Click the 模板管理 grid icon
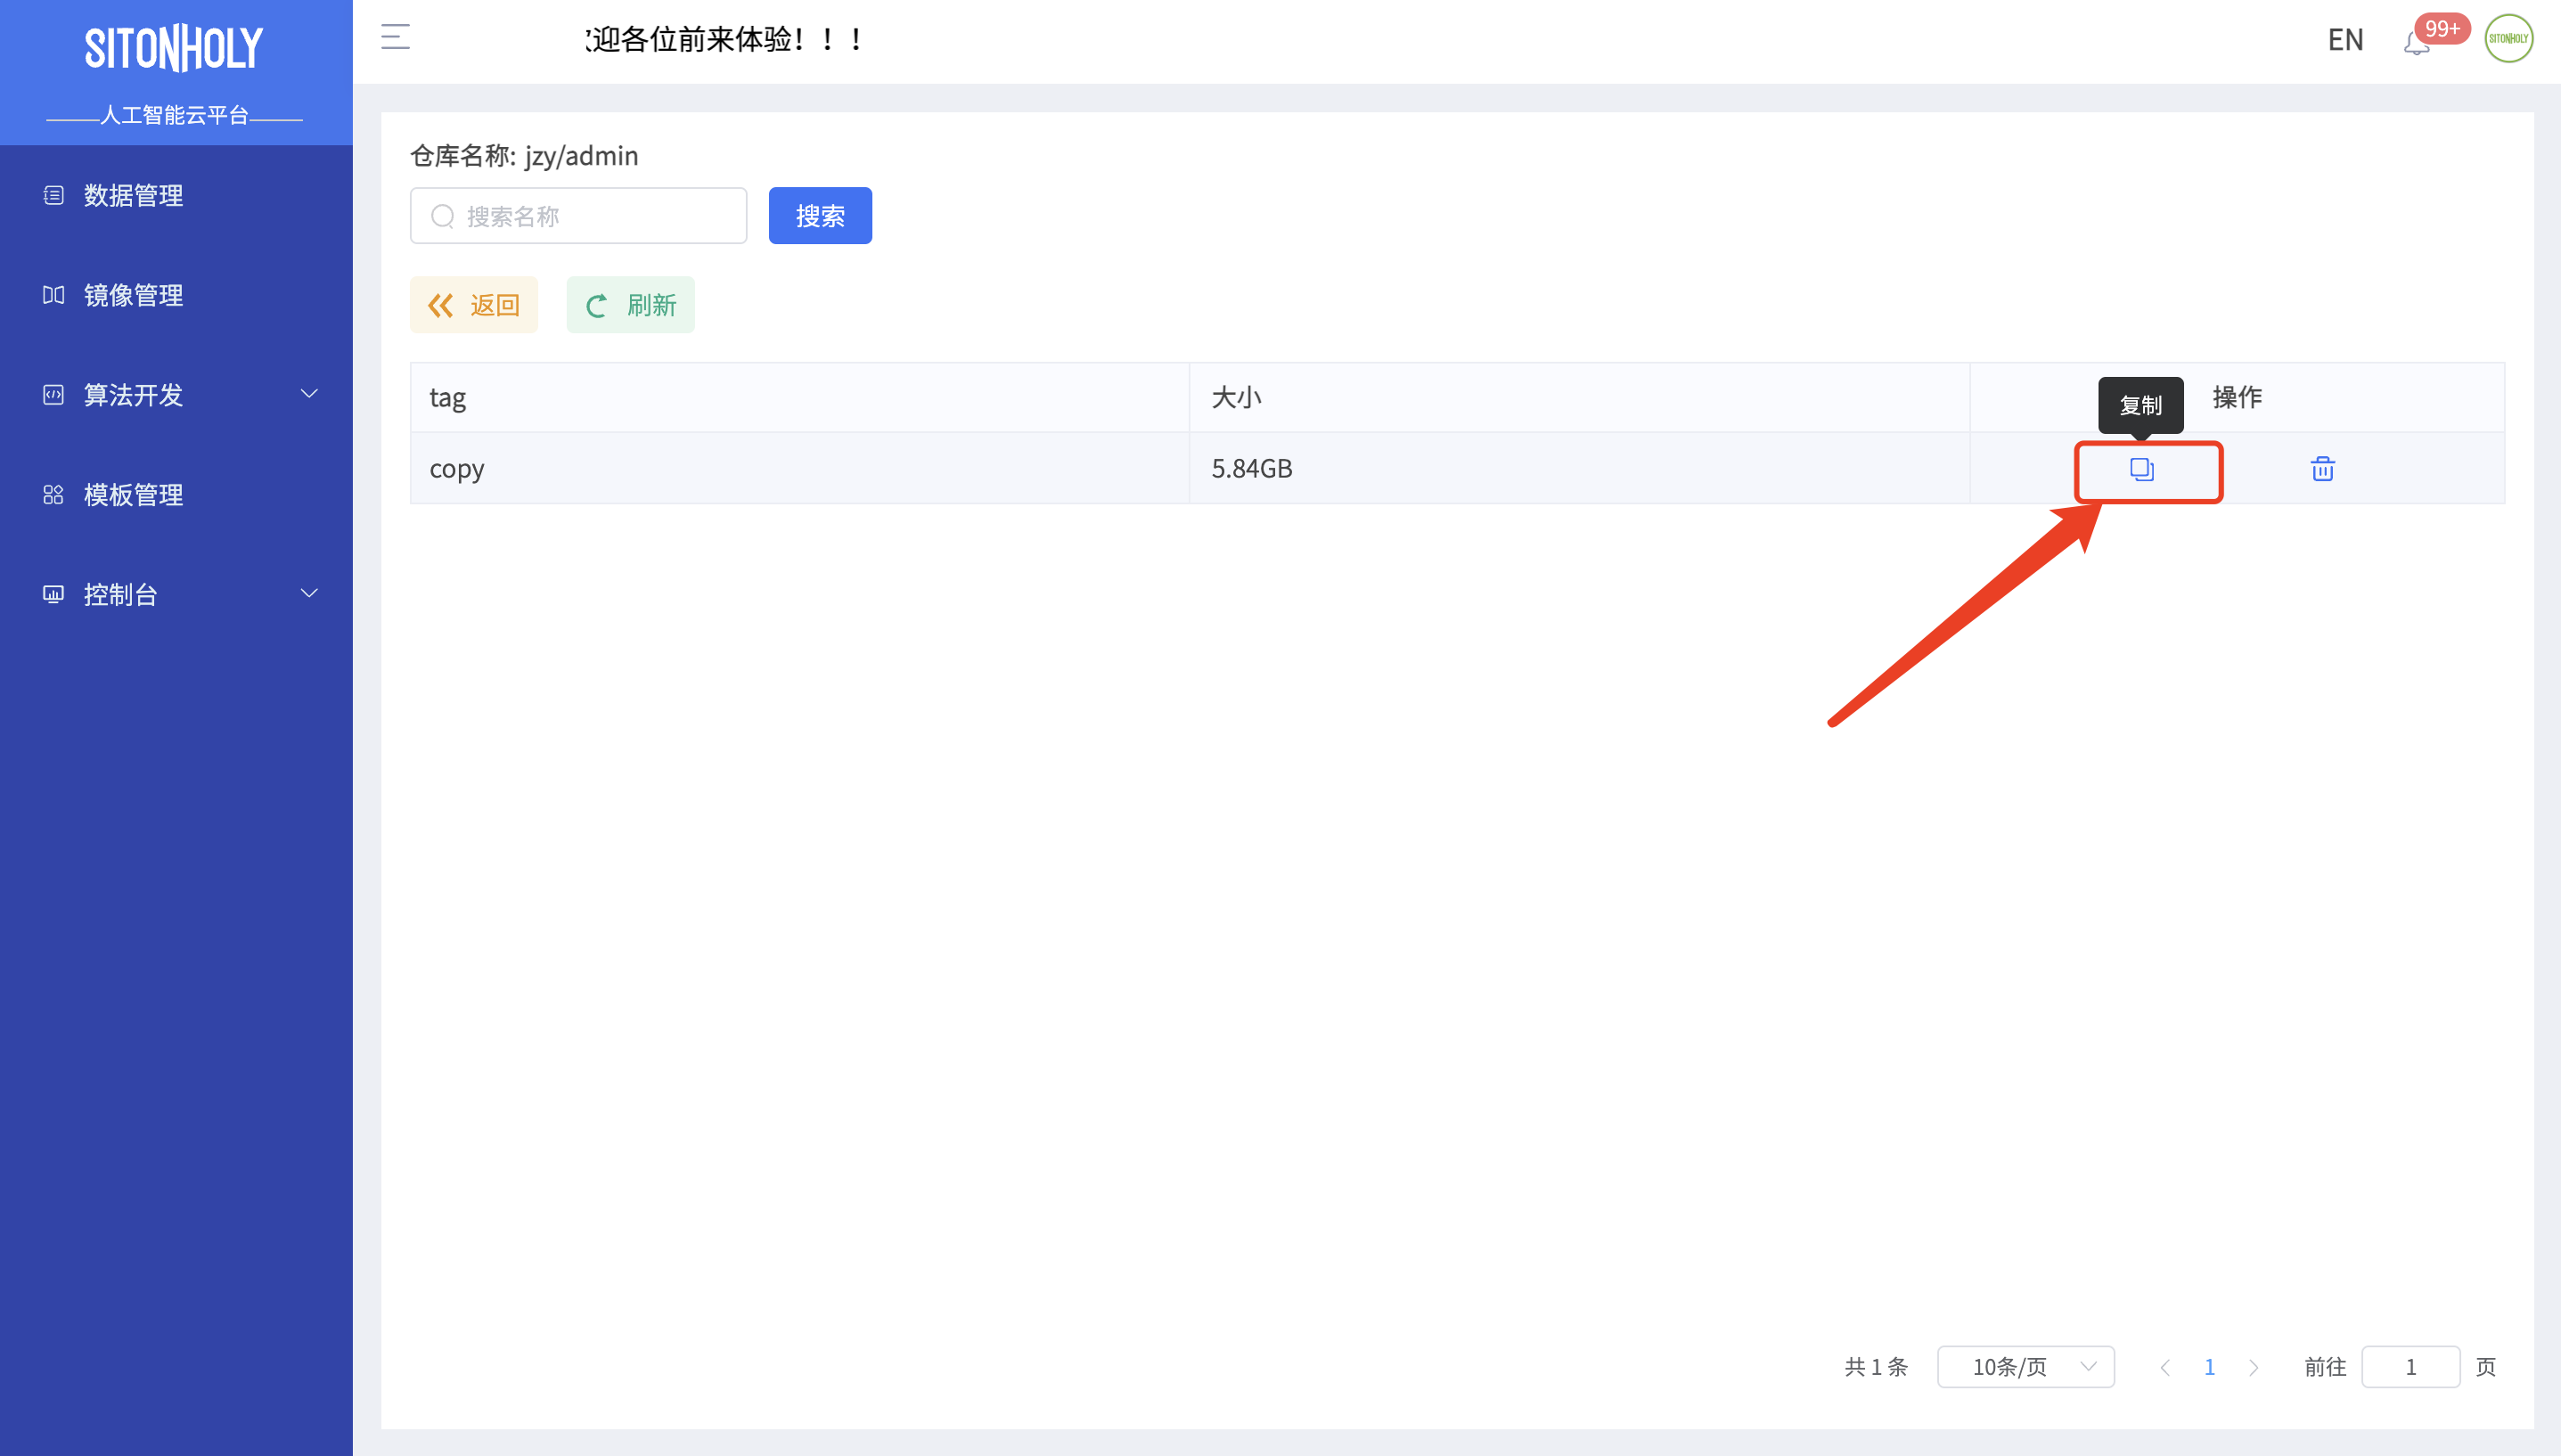Image resolution: width=2561 pixels, height=1456 pixels. tap(54, 495)
